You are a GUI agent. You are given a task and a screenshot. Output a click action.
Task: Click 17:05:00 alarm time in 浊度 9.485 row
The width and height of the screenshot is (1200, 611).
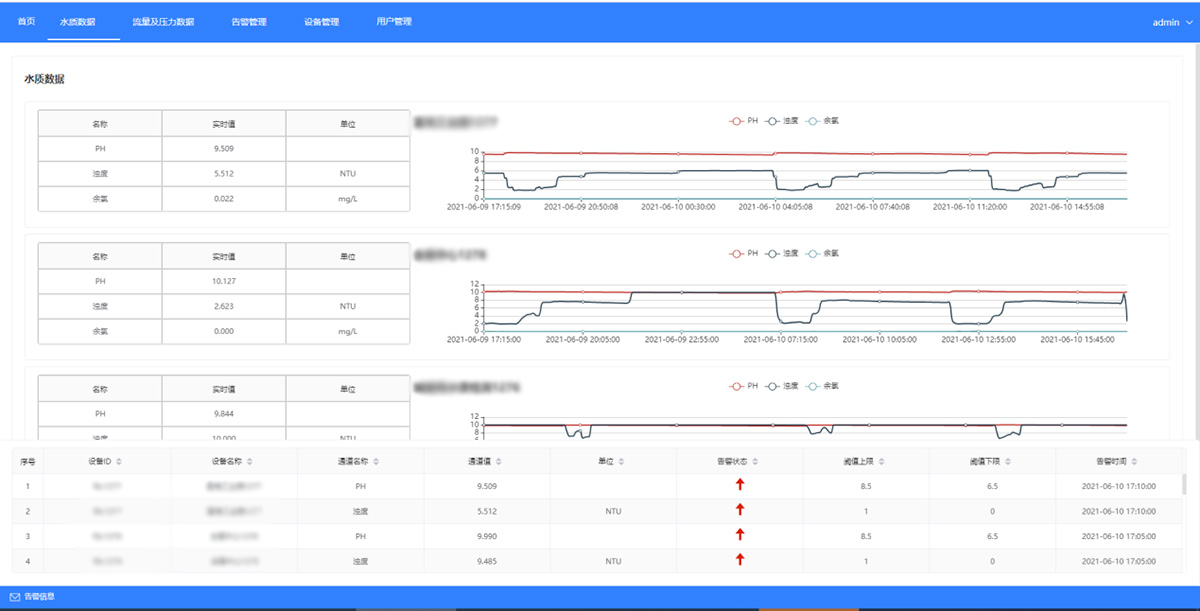[x=1119, y=560]
